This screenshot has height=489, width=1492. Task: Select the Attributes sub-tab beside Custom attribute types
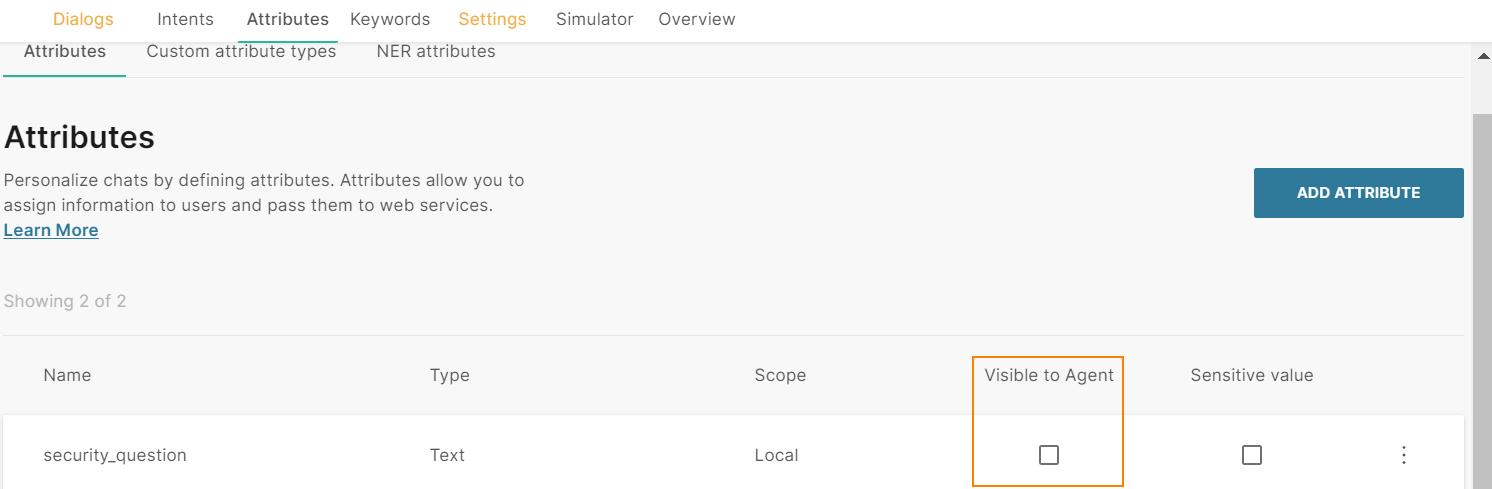pos(64,51)
